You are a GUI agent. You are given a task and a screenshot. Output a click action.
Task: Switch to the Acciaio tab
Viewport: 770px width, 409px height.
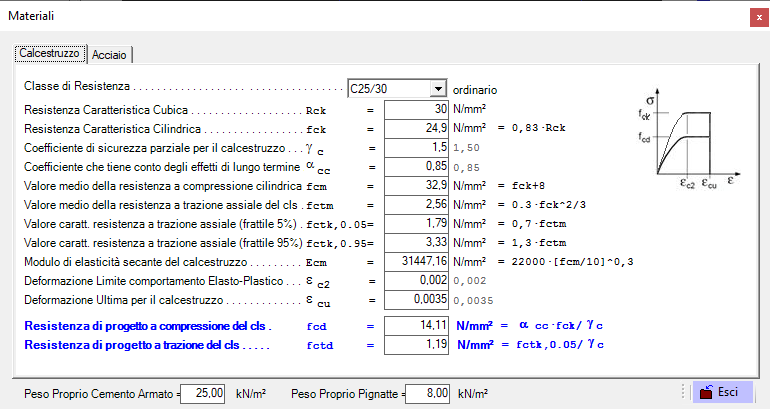tap(110, 55)
